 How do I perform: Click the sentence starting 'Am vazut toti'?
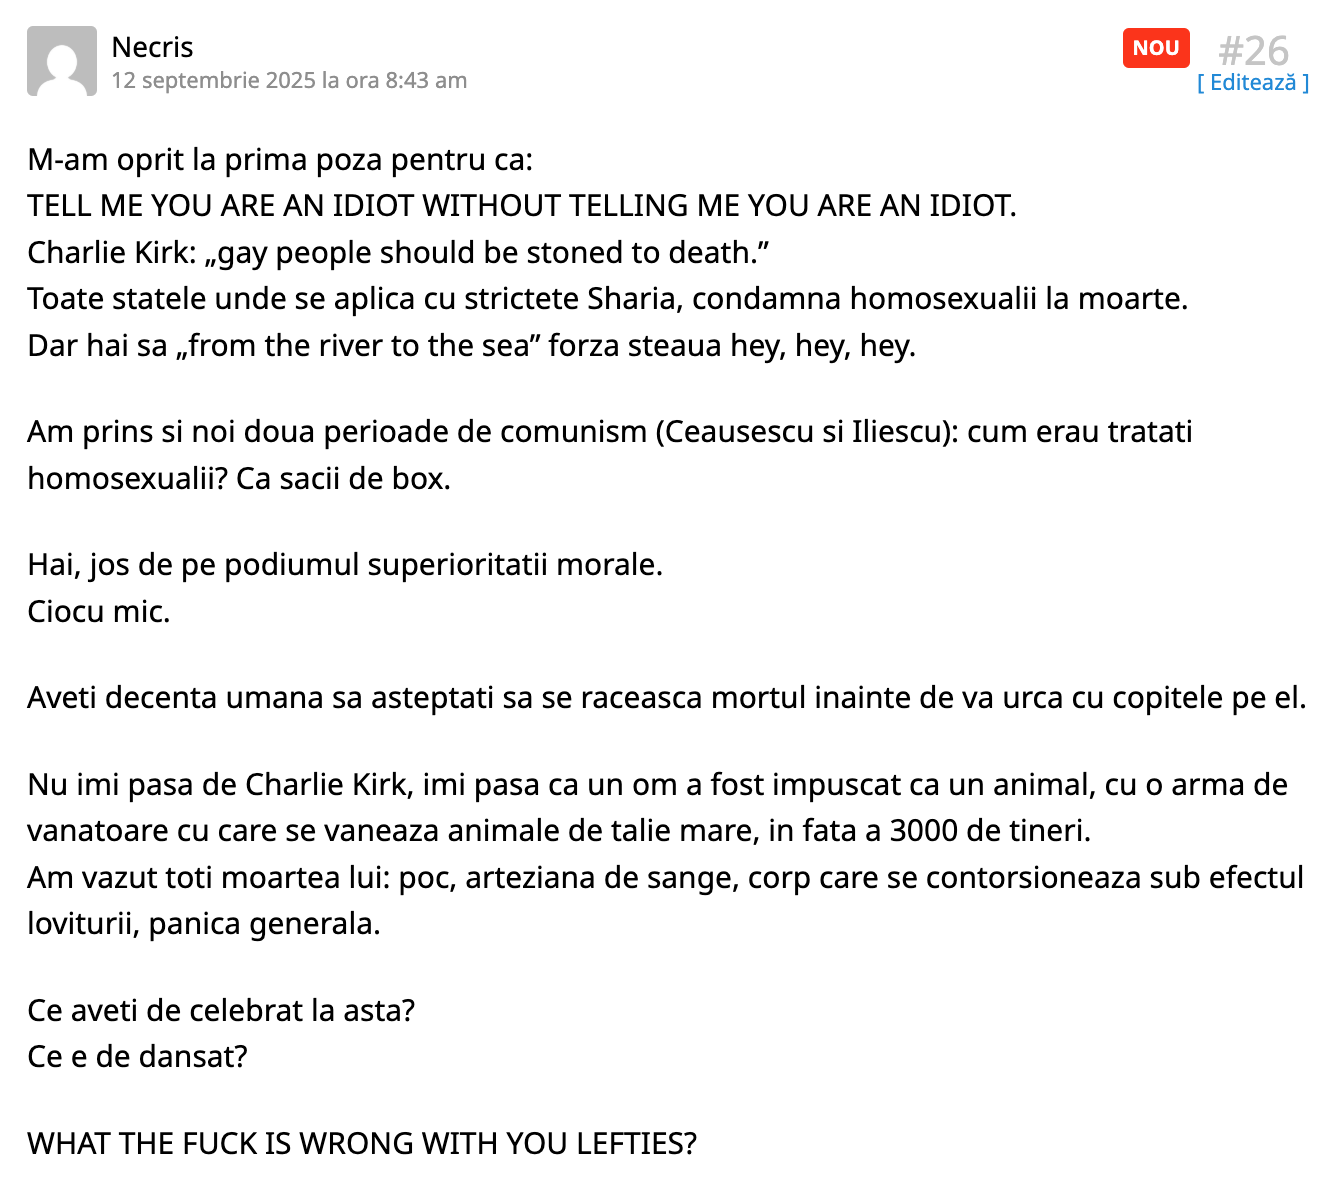coord(665,900)
